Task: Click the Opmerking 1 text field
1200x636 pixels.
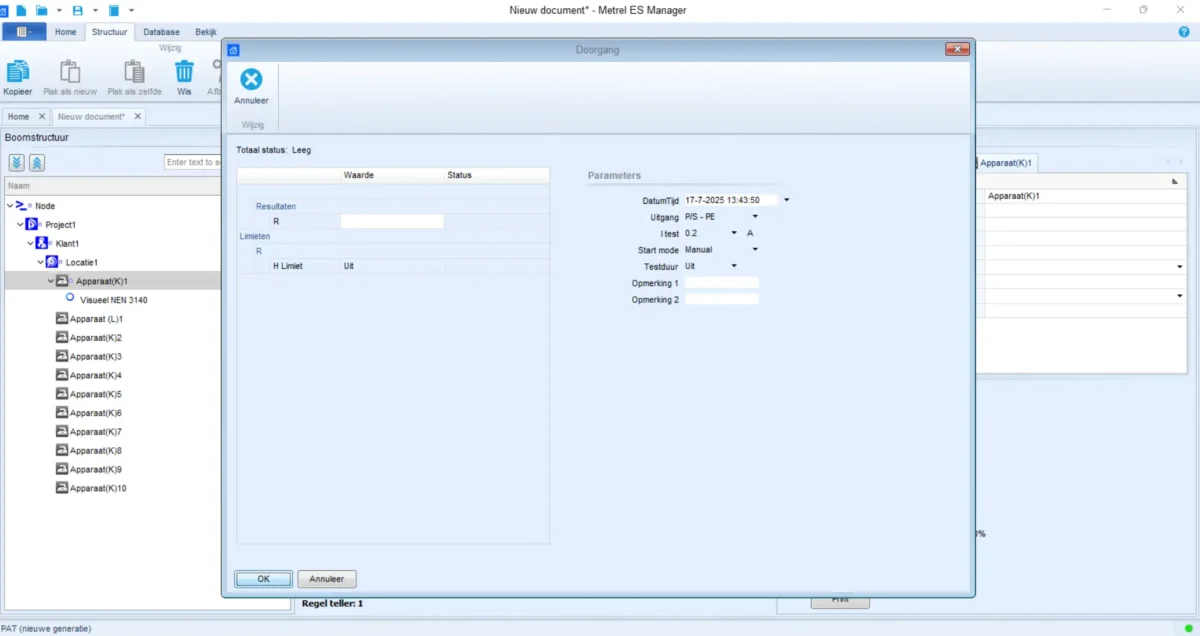Action: click(x=721, y=283)
